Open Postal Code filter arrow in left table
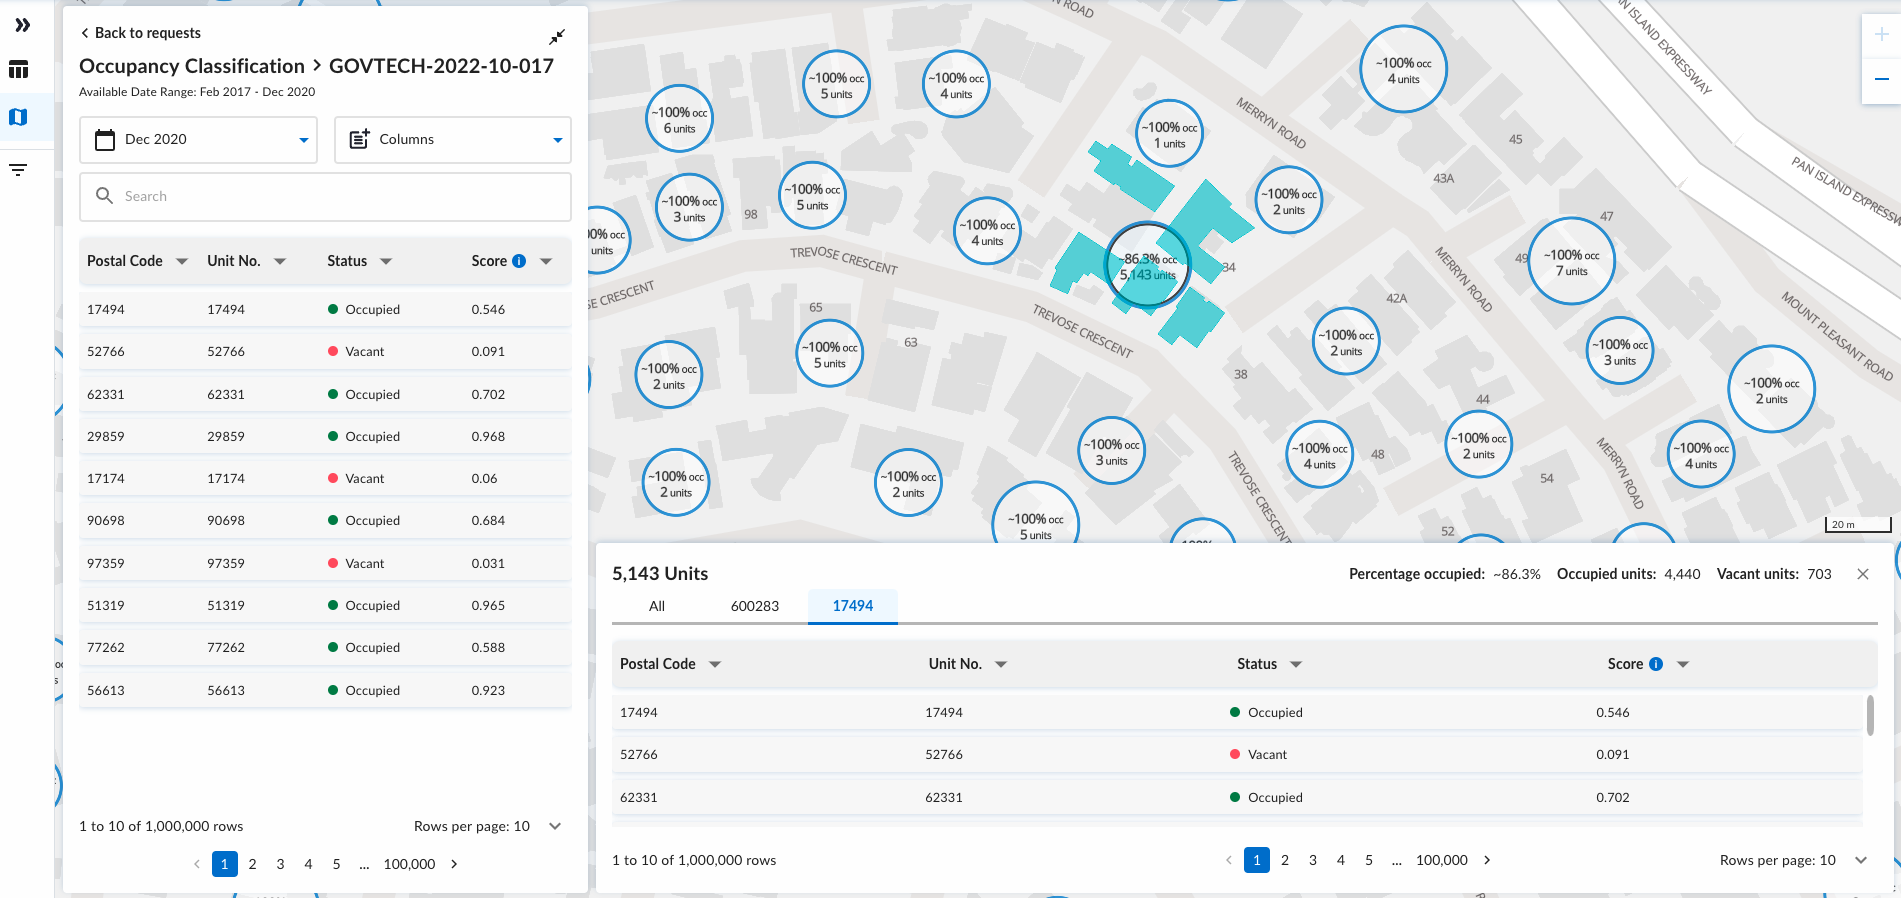The image size is (1901, 898). click(182, 261)
